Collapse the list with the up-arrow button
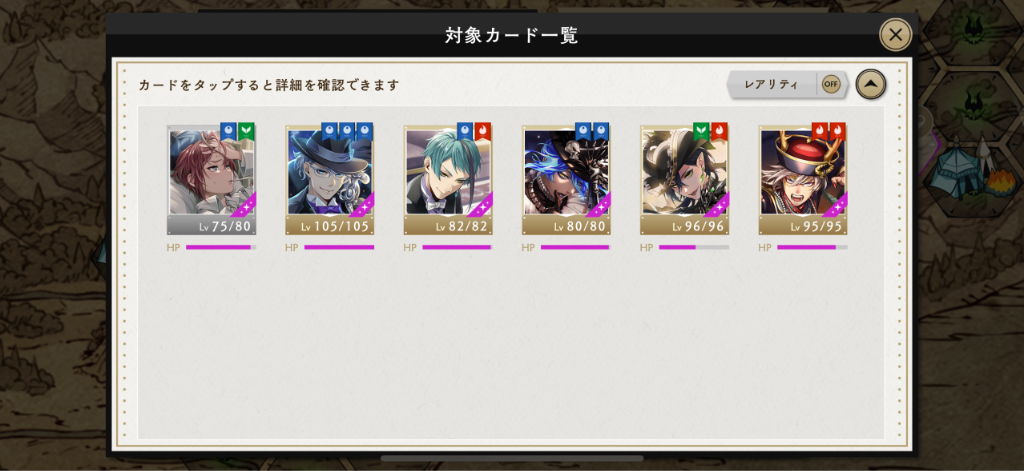This screenshot has width=1024, height=471. [871, 84]
